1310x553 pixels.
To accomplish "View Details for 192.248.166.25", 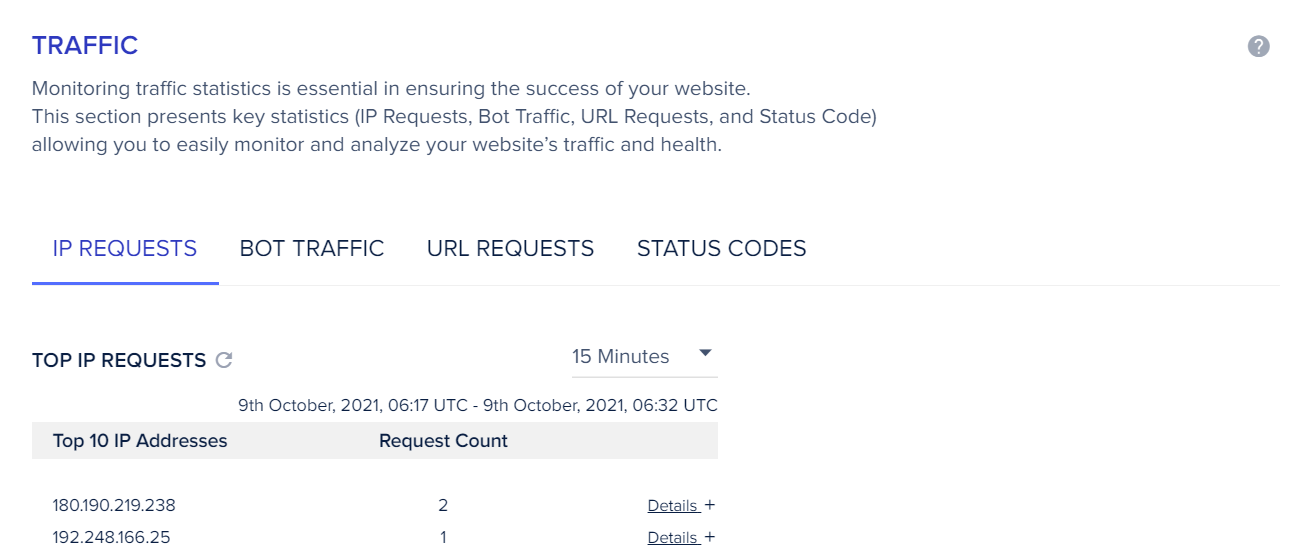I will (x=673, y=538).
